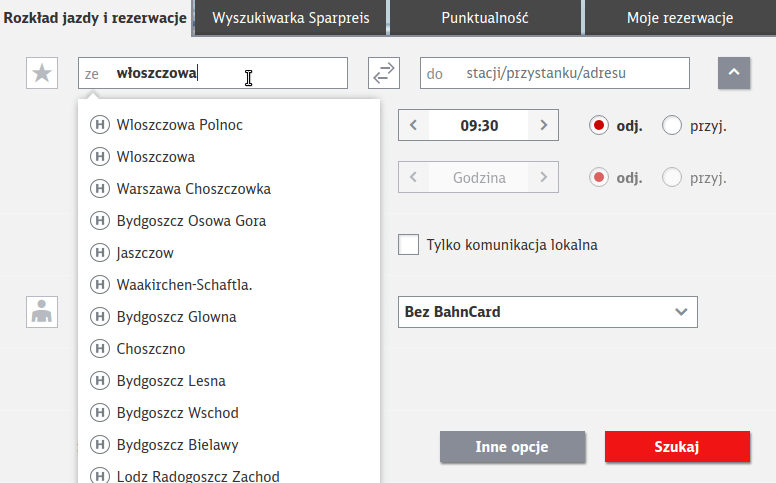Choose Bydgoszcz Lesna suggestion
This screenshot has height=483, width=776.
point(229,381)
